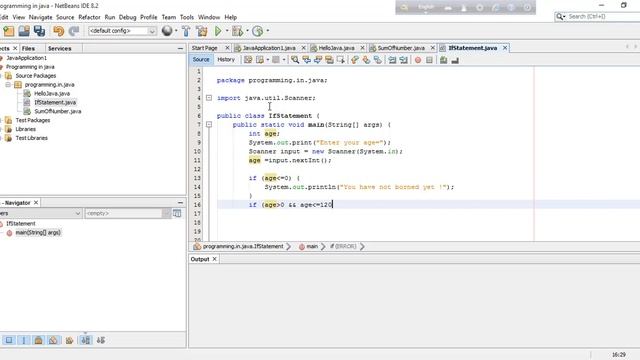The width and height of the screenshot is (640, 360).
Task: Click the Last Edit icon beside History
Action: click(x=248, y=60)
